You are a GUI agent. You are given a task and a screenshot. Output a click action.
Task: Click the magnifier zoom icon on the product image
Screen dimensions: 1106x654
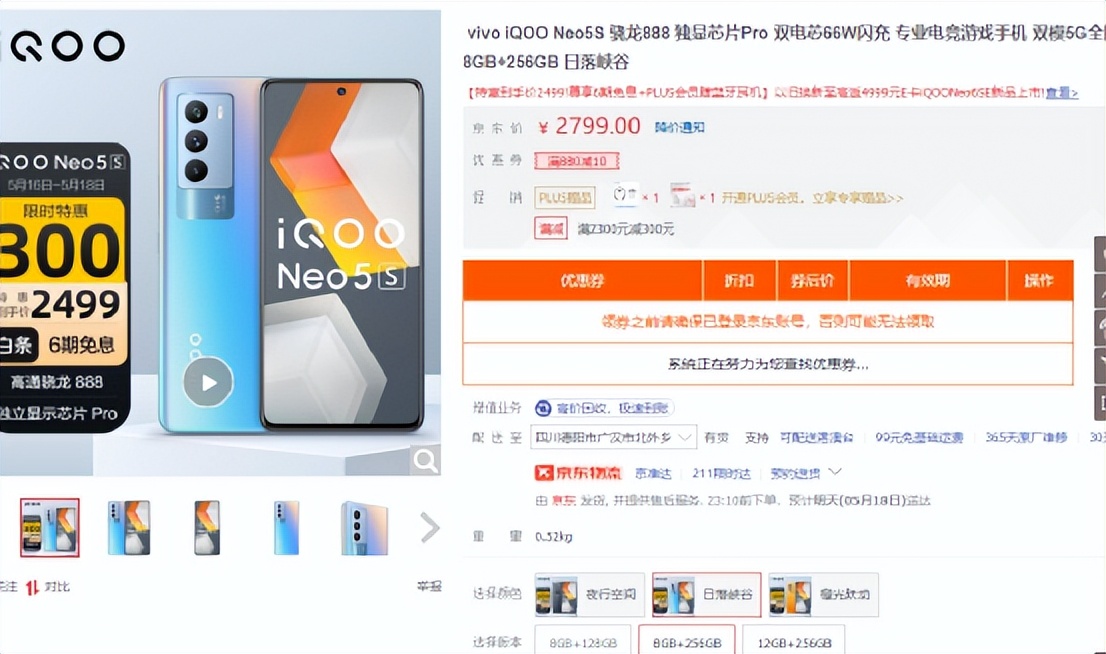coord(425,461)
